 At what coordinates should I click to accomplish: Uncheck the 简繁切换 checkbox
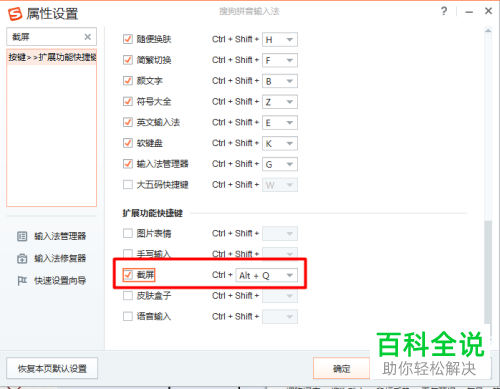point(128,60)
